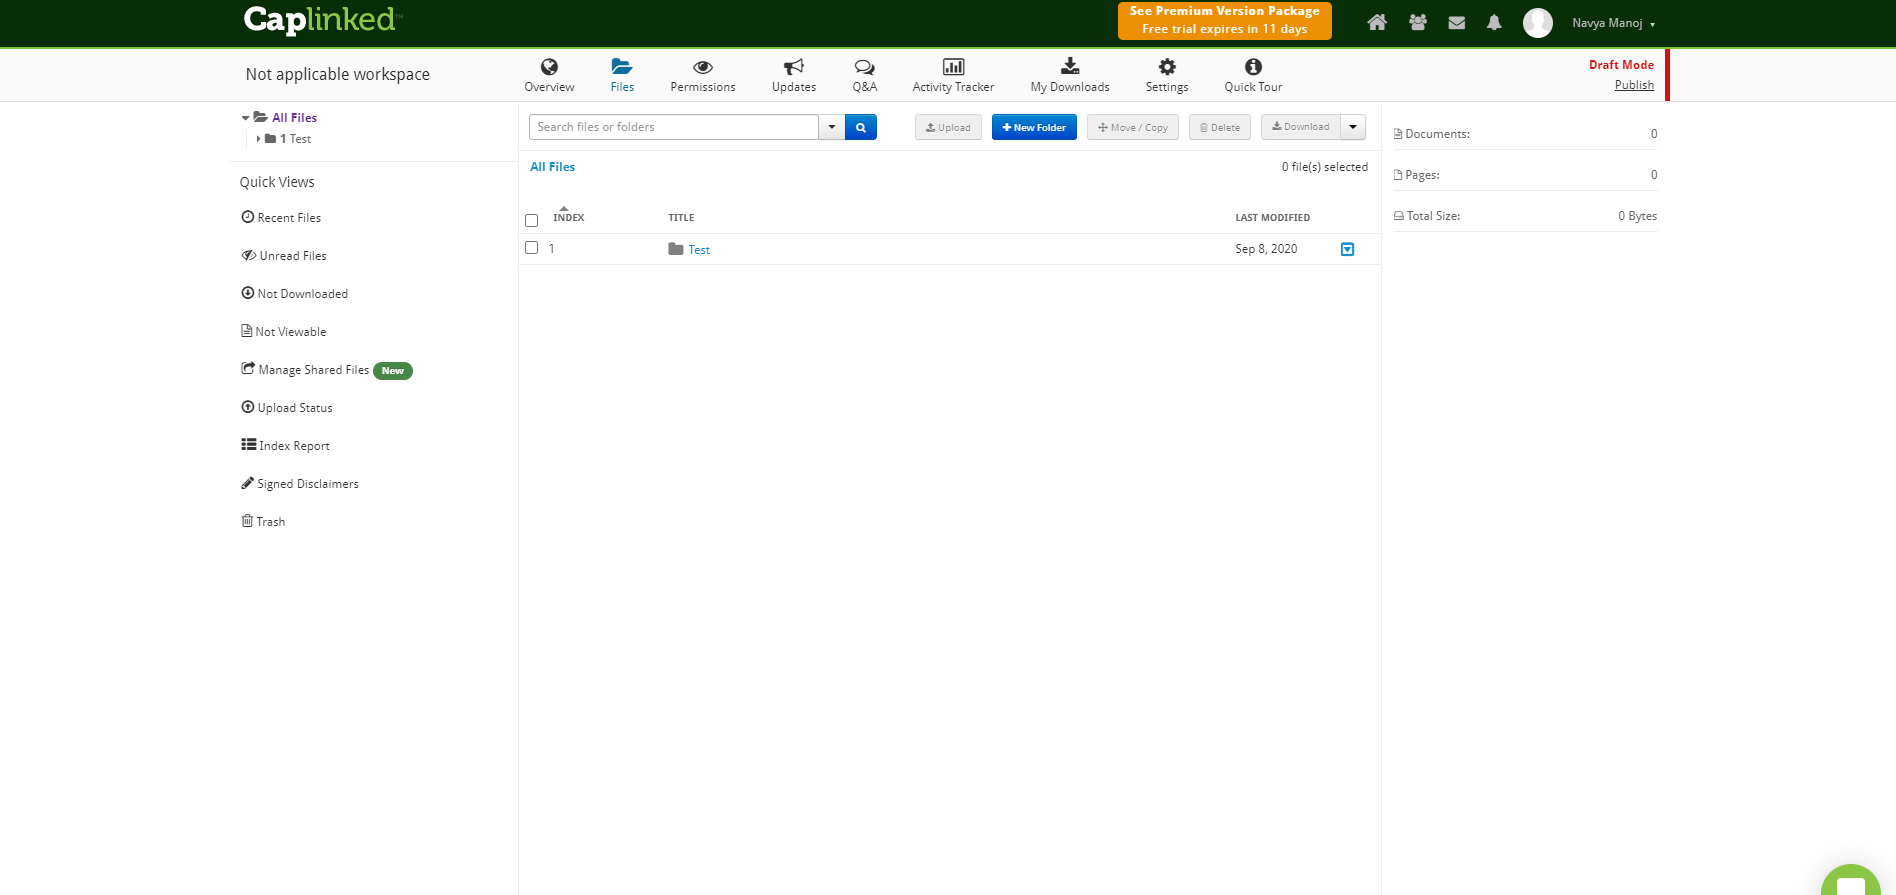Image resolution: width=1896 pixels, height=895 pixels.
Task: Click the New badge beside Manage Shared Files
Action: coord(393,371)
